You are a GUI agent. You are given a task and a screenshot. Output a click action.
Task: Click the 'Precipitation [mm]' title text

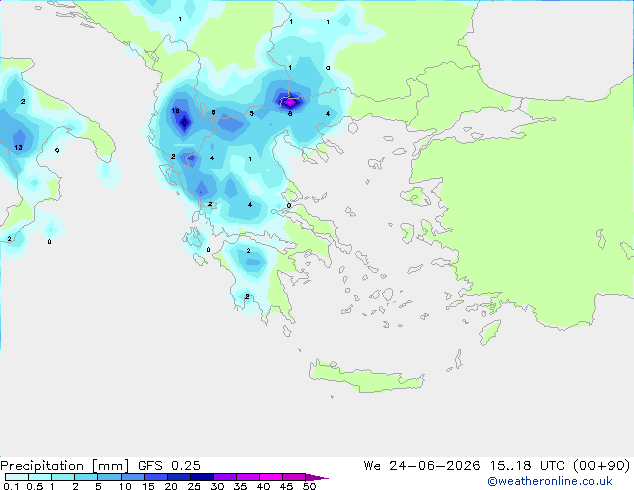point(65,466)
